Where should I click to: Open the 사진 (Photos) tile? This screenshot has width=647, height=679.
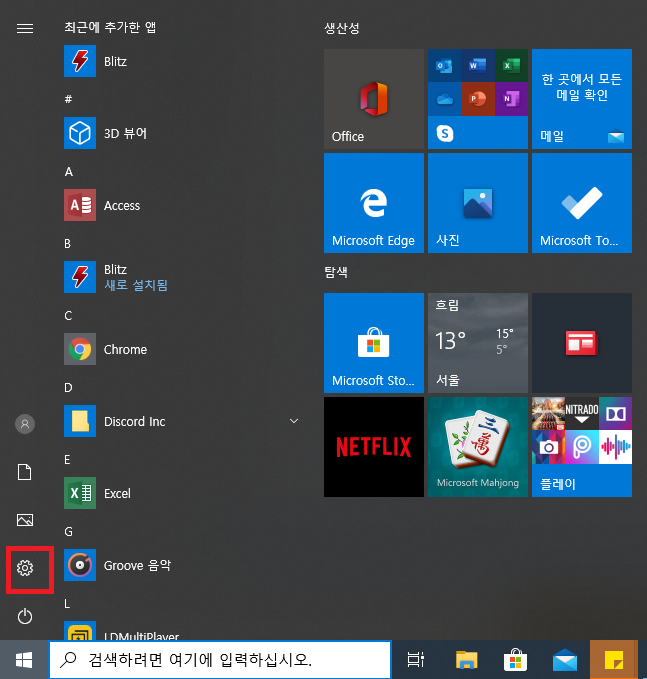pos(478,203)
